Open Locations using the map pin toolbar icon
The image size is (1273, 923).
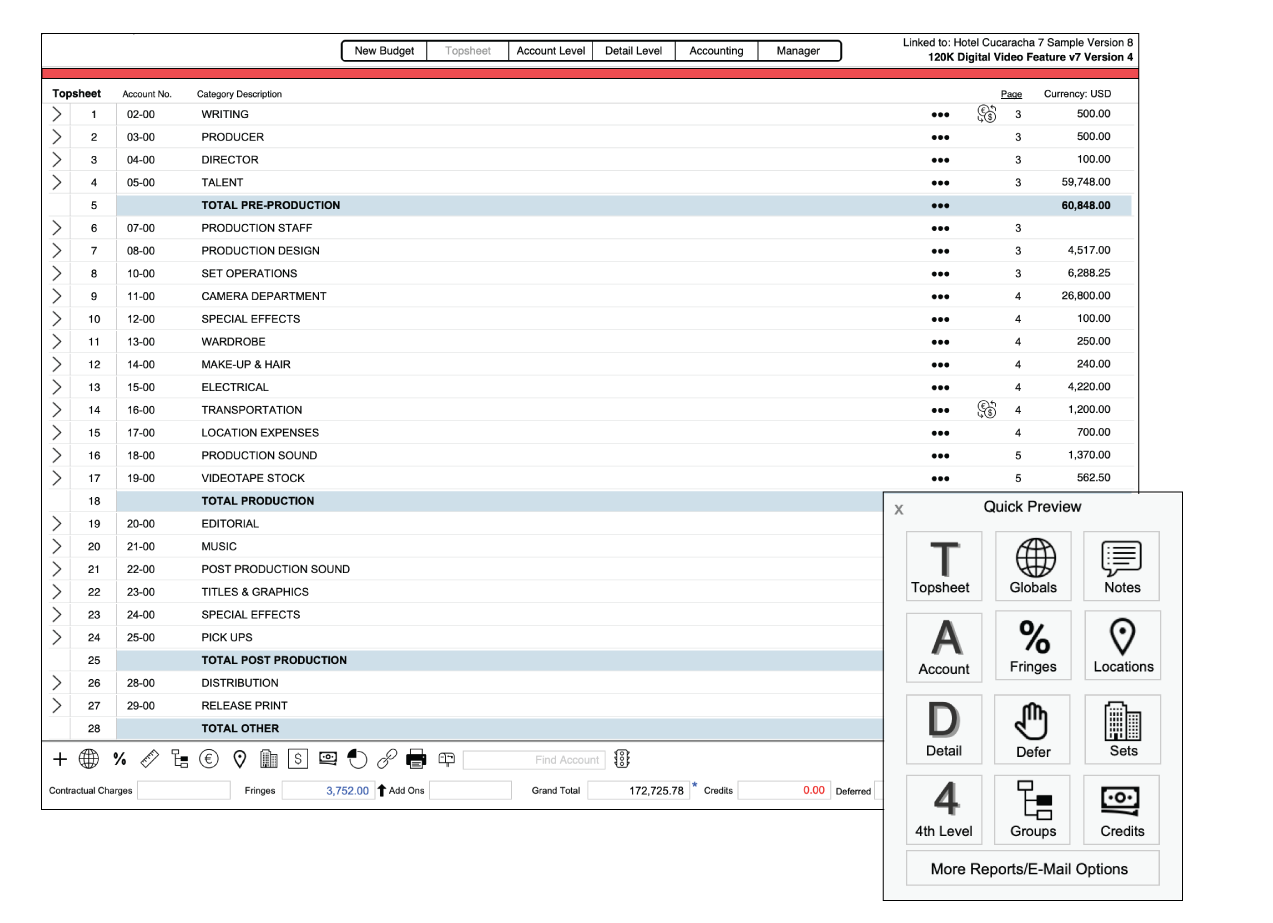(x=240, y=759)
